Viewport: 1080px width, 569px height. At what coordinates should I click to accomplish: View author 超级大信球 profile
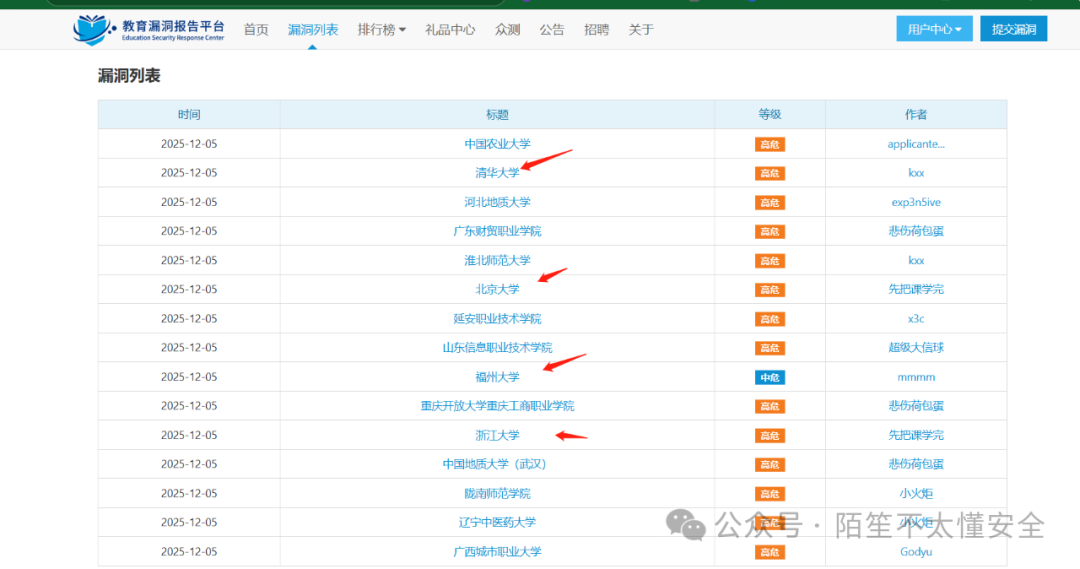[x=916, y=348]
